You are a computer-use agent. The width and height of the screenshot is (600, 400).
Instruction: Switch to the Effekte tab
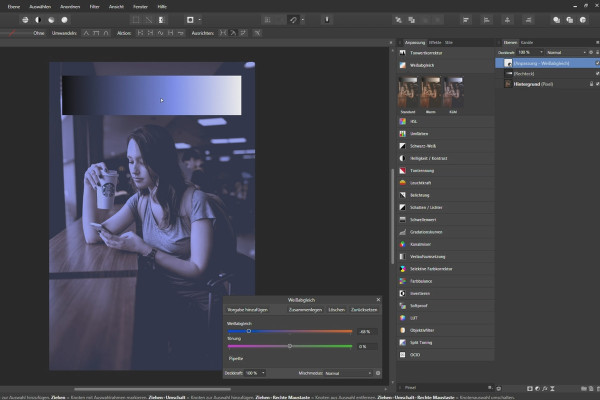pyautogui.click(x=435, y=42)
